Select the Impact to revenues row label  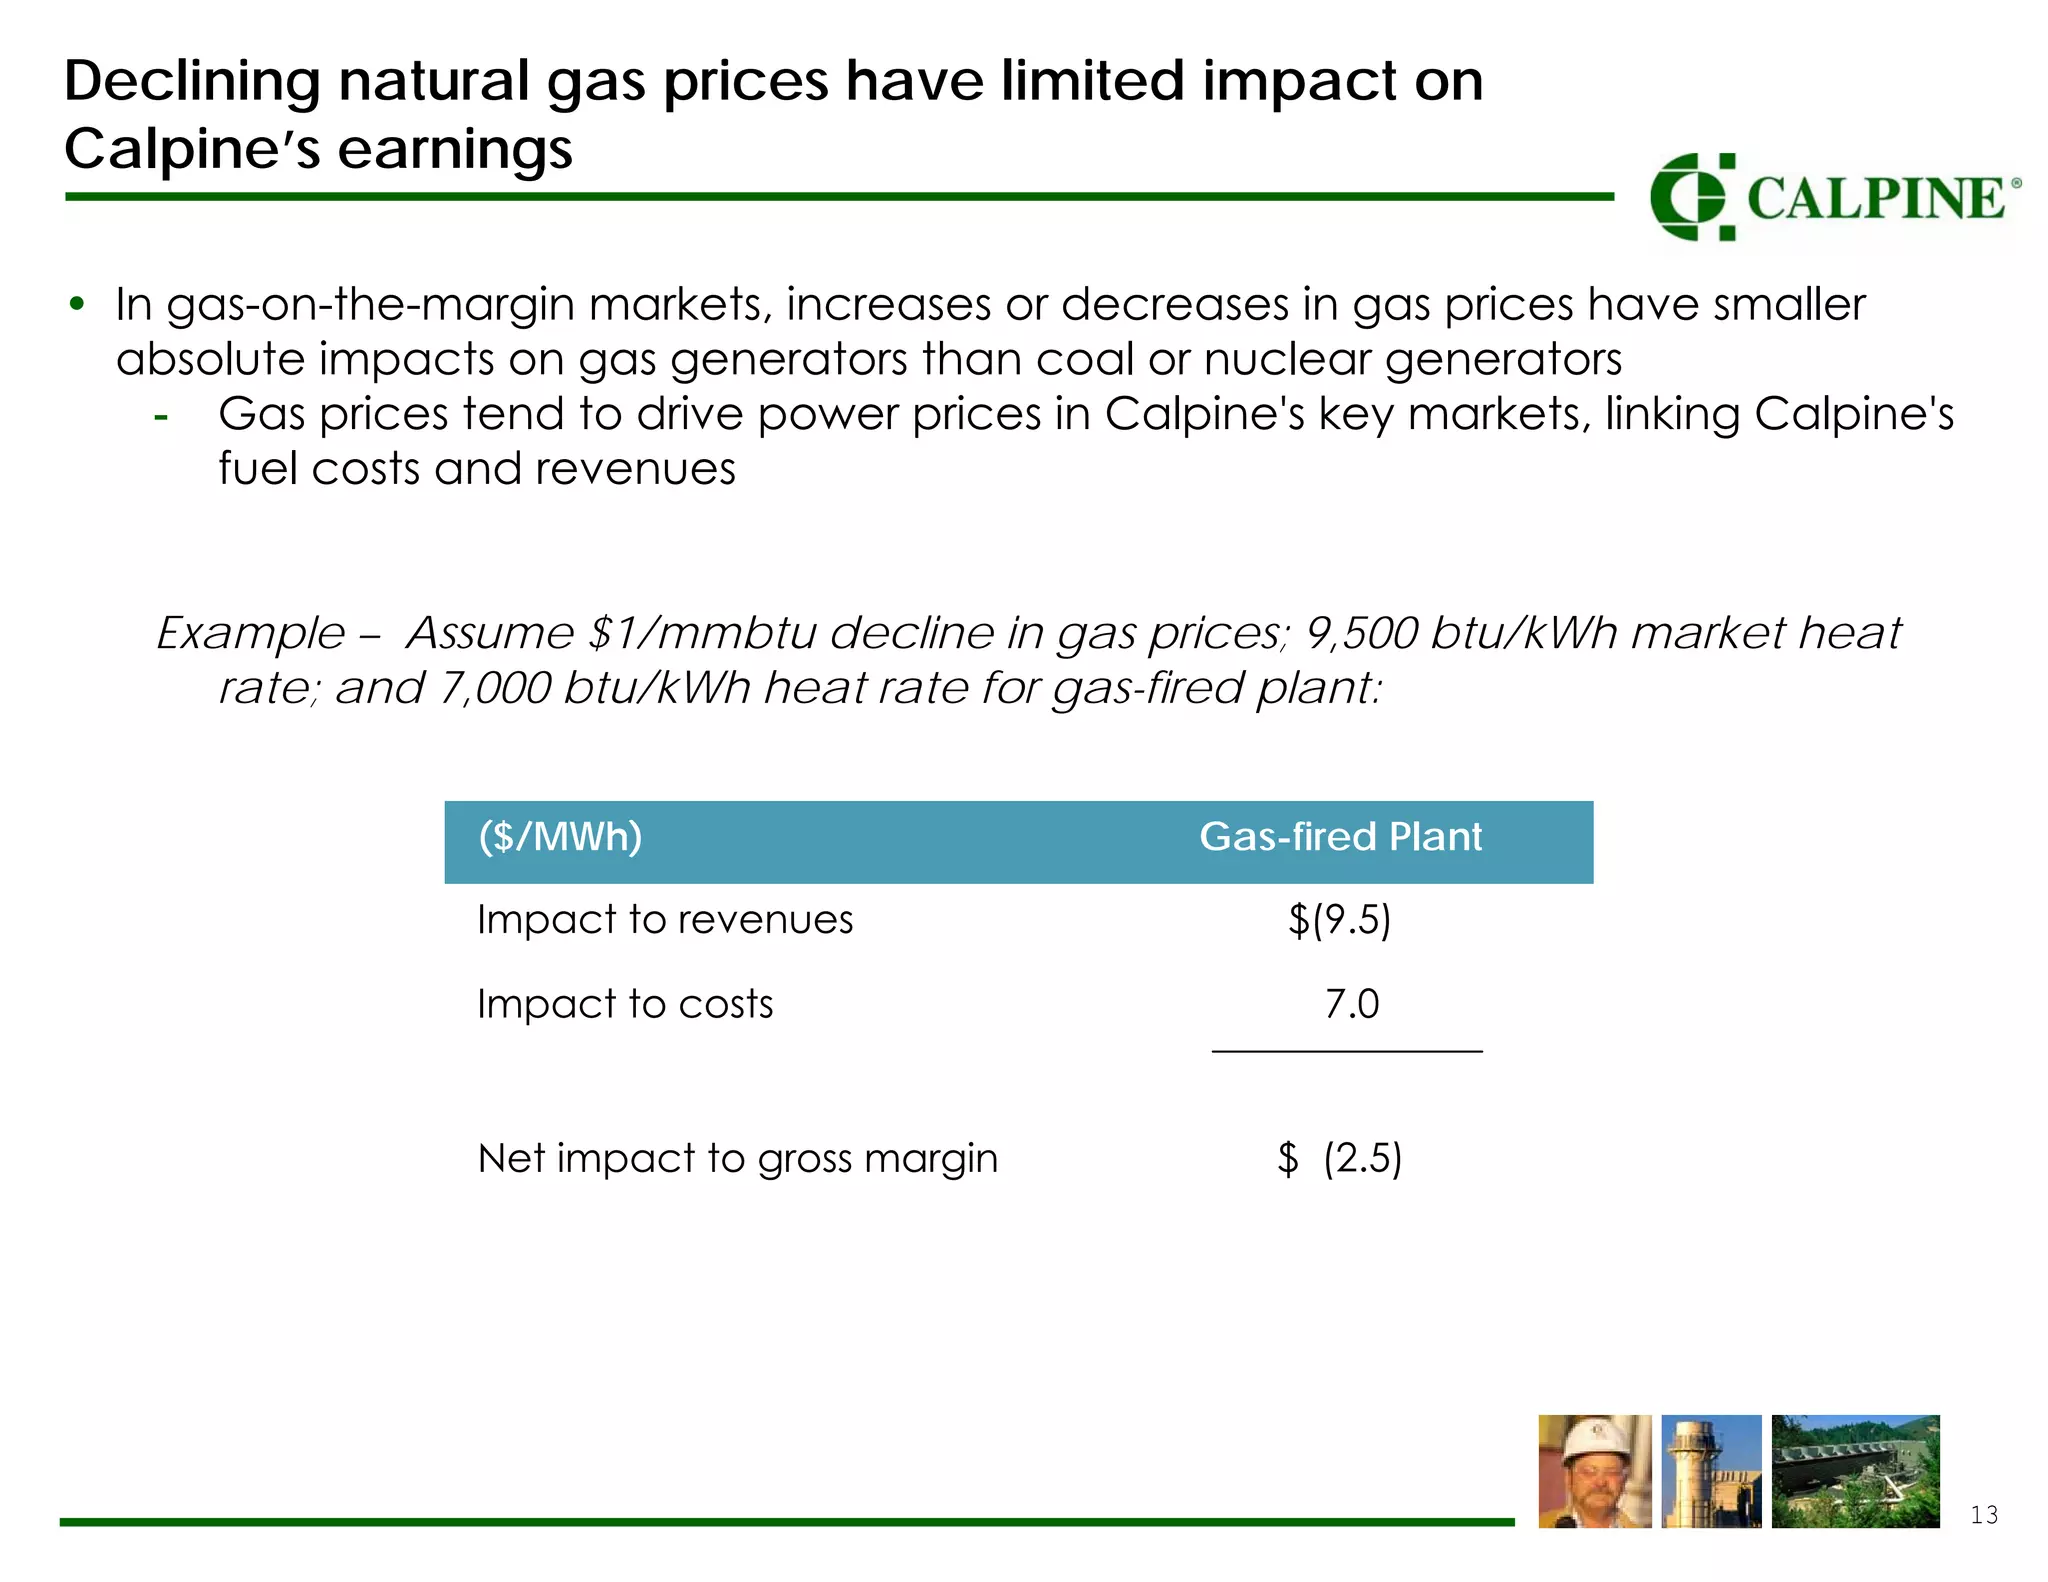tap(665, 920)
